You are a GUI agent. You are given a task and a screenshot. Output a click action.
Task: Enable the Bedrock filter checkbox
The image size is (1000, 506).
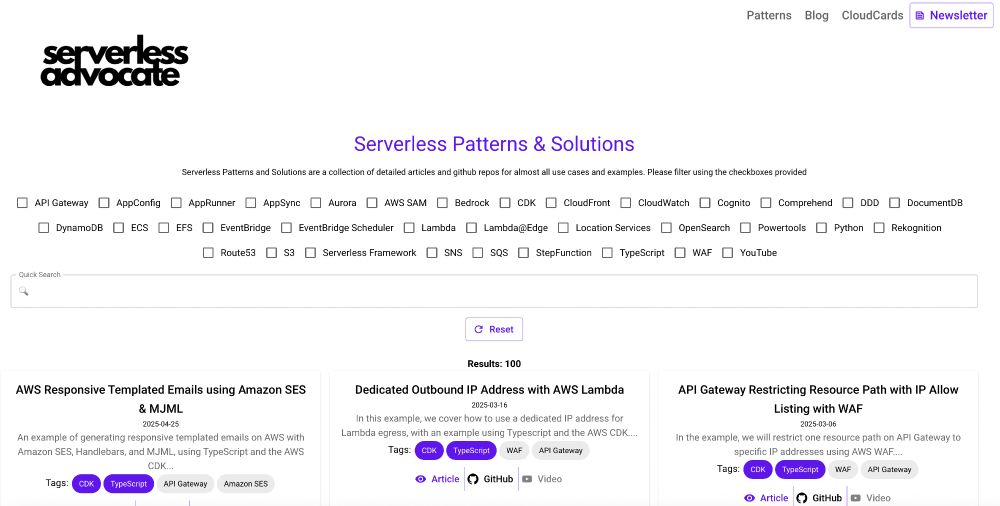442,202
